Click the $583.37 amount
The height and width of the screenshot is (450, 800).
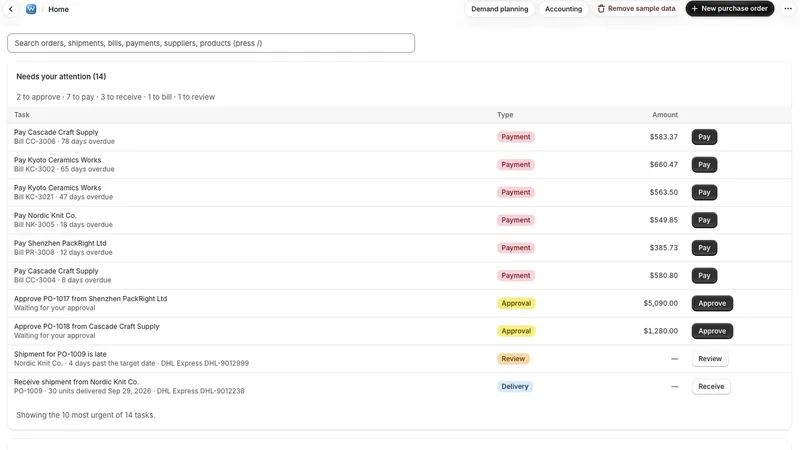click(663, 137)
